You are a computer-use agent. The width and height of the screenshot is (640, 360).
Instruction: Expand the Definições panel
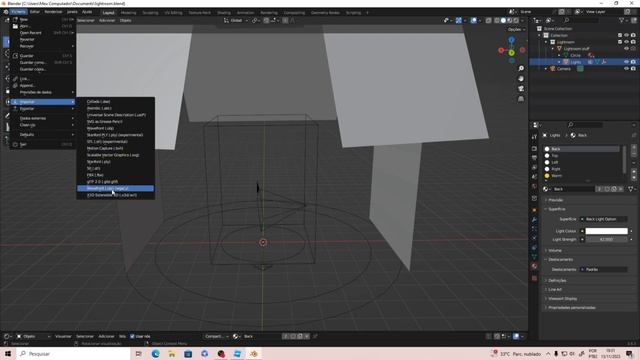tap(557, 280)
